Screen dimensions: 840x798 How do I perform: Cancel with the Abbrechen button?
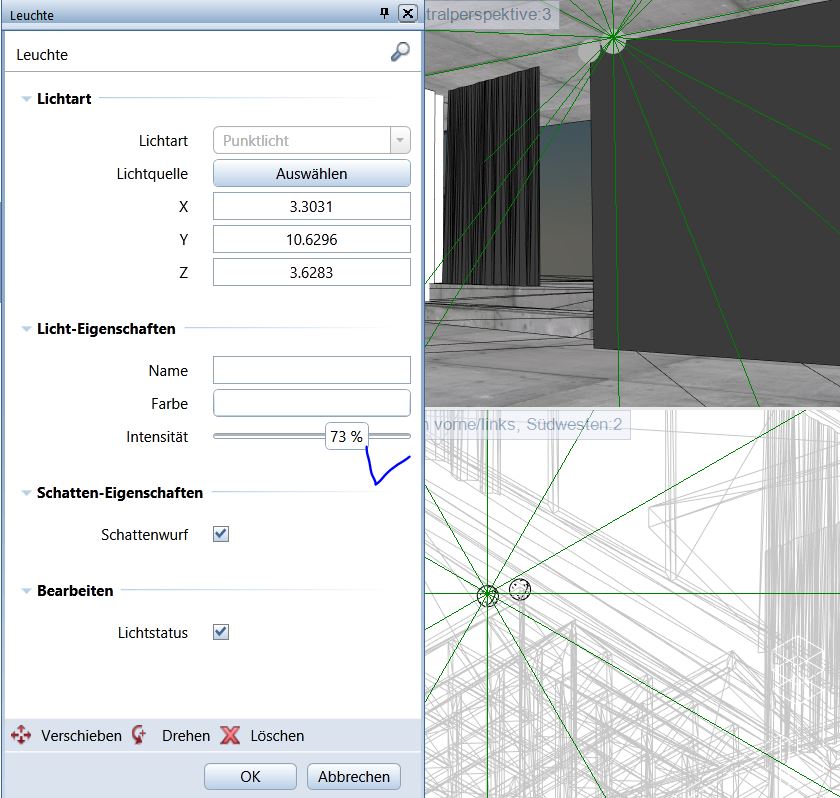[354, 777]
